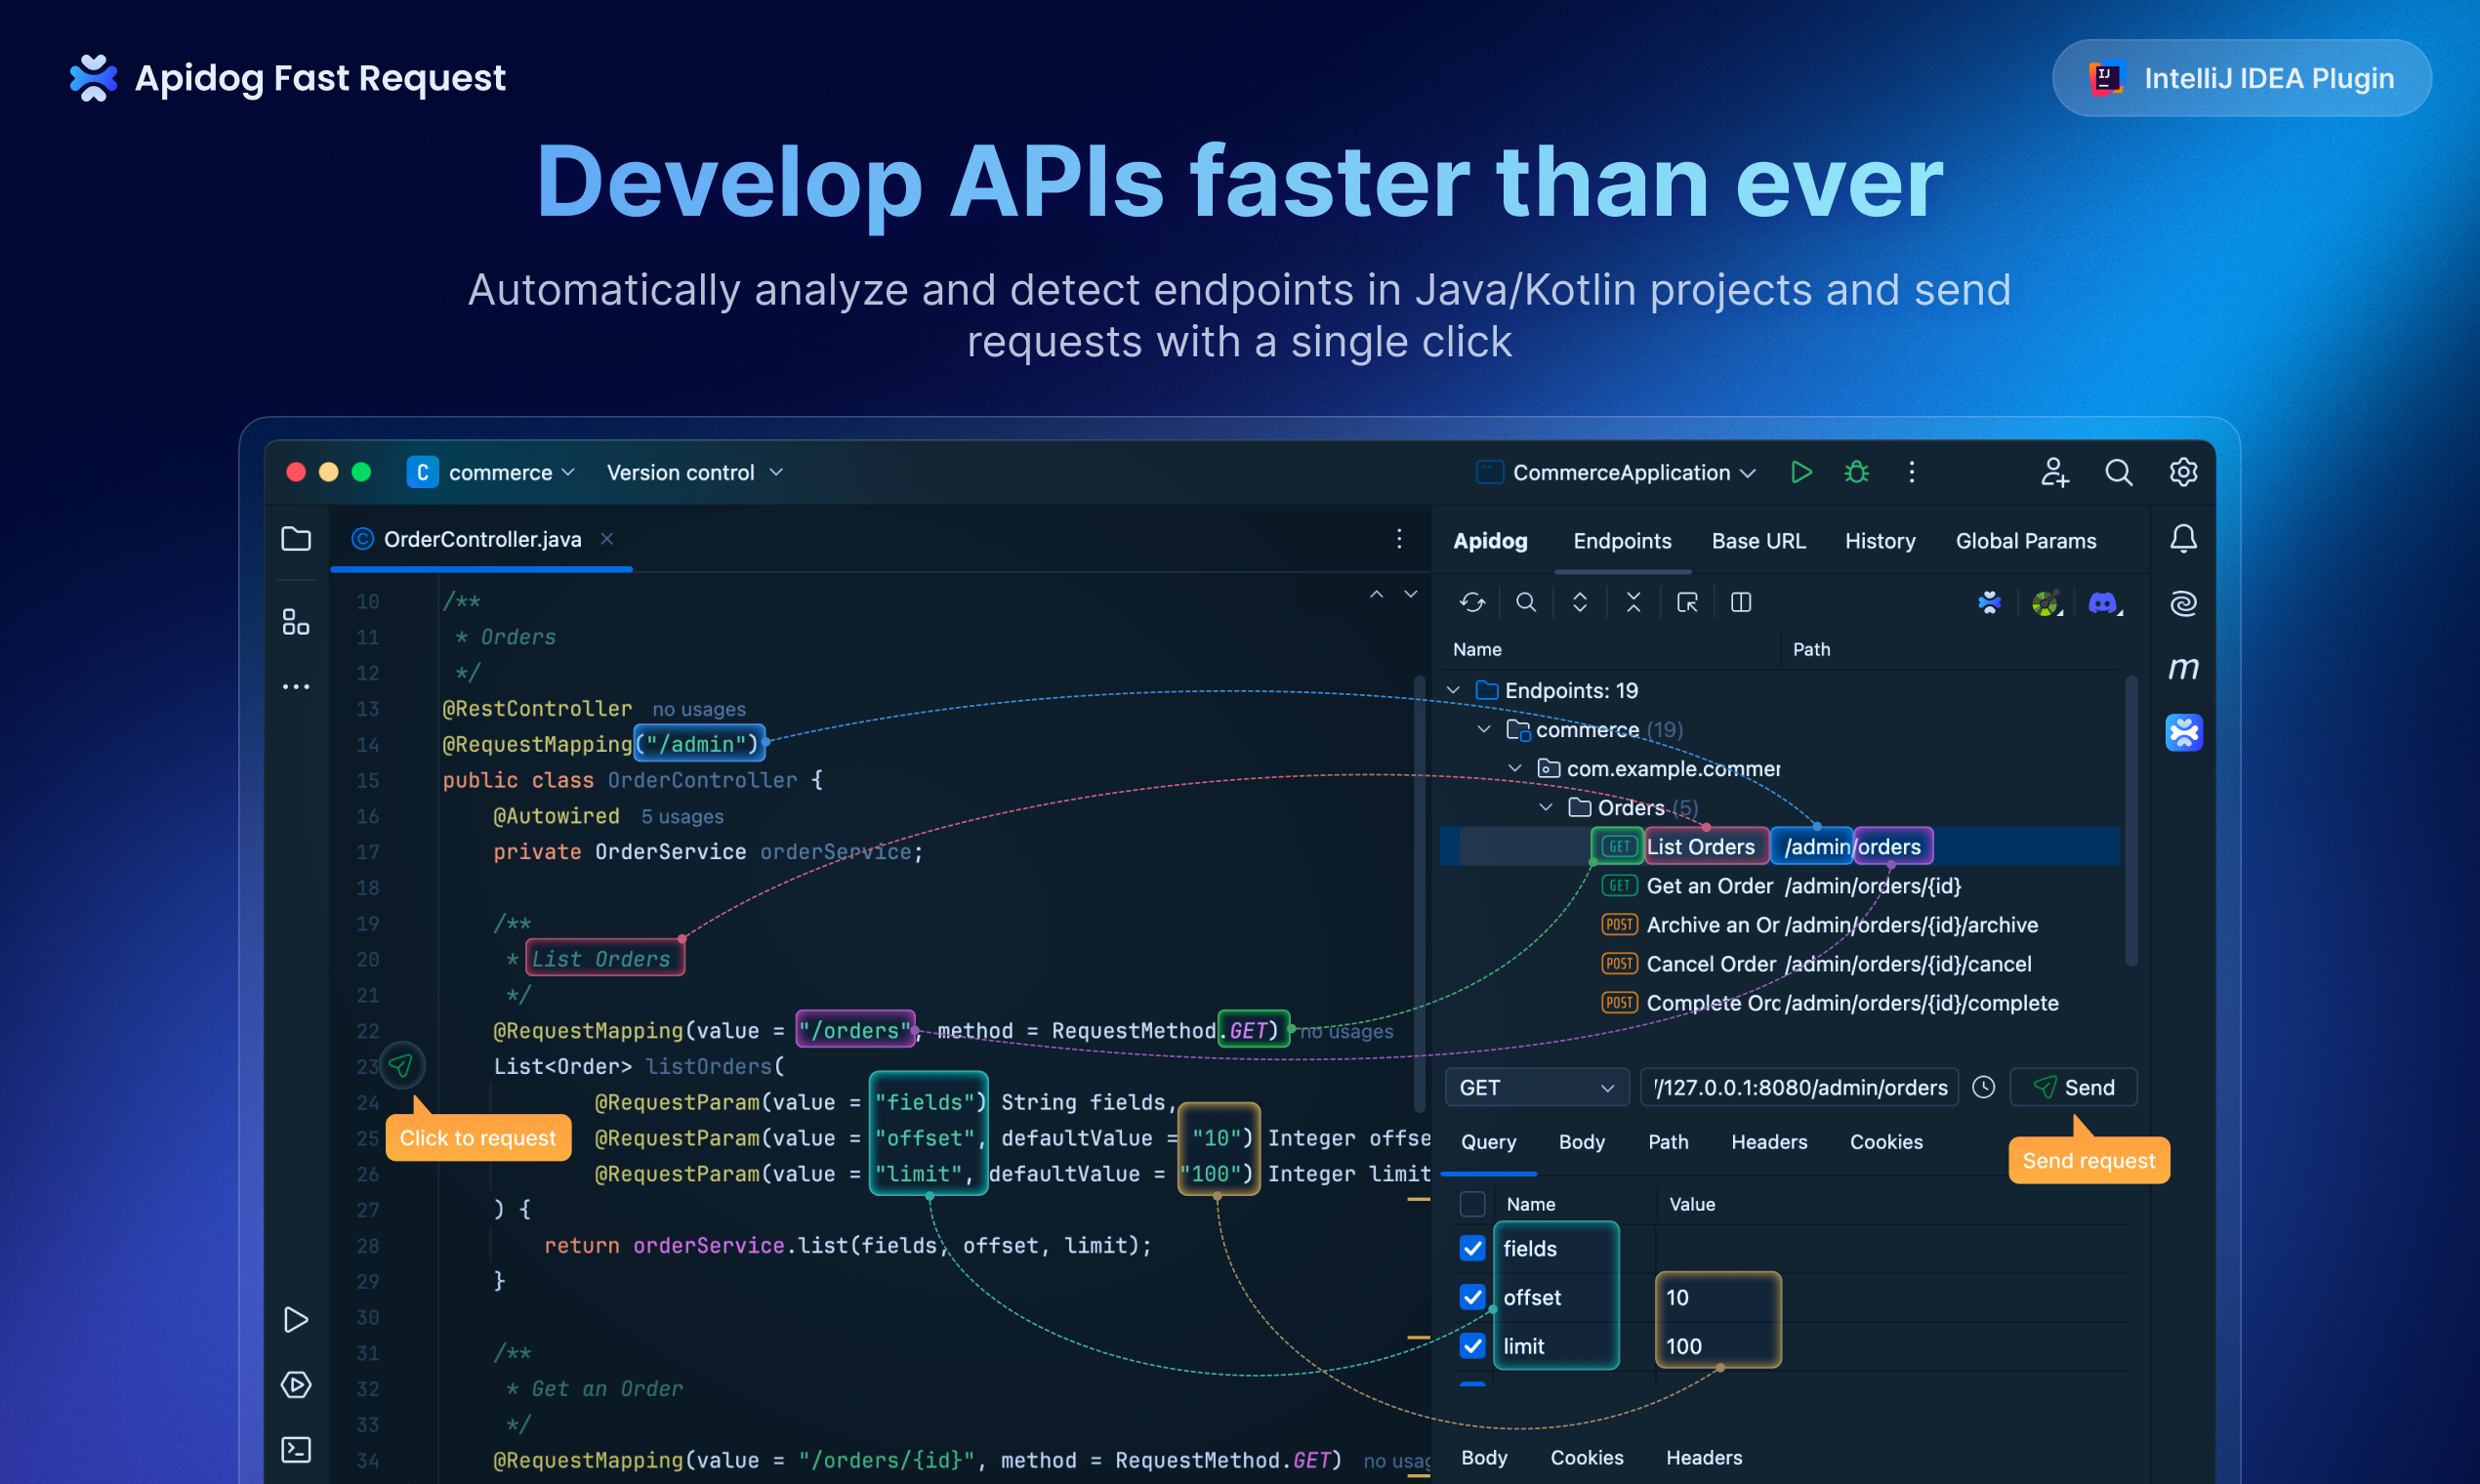Close the OrderController.java tab

(x=606, y=539)
